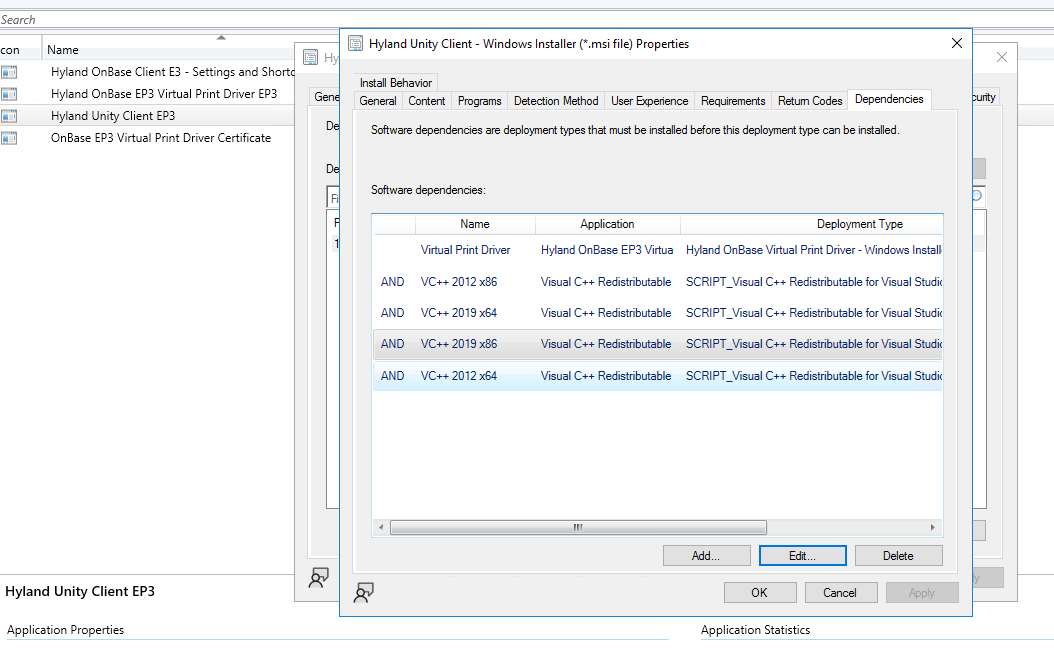Viewport: 1054px width, 654px height.
Task: Switch to the Programs tab
Action: (x=479, y=101)
